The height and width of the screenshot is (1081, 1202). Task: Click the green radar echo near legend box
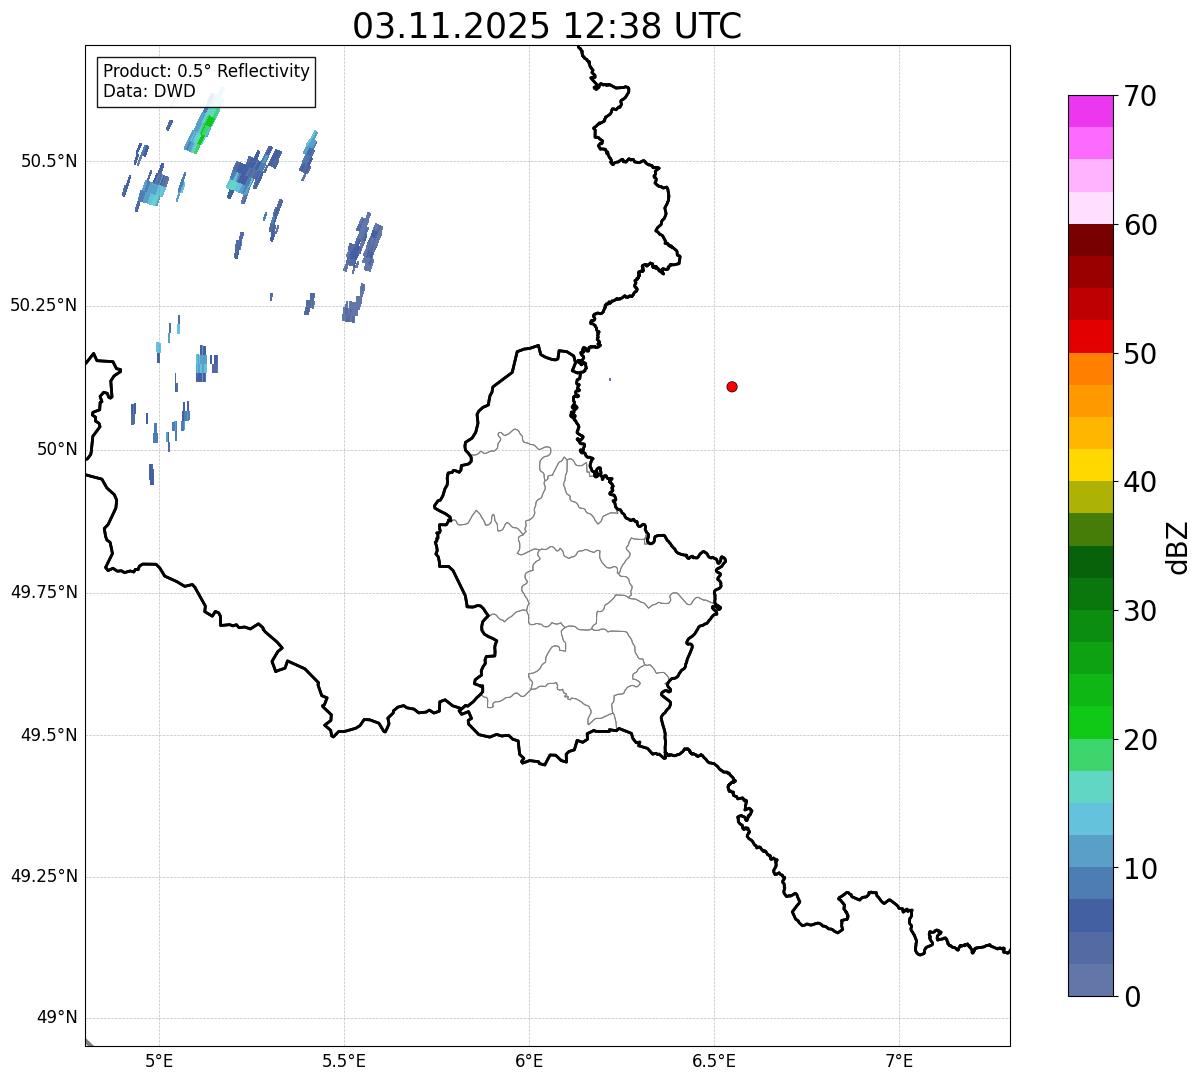pos(205,130)
